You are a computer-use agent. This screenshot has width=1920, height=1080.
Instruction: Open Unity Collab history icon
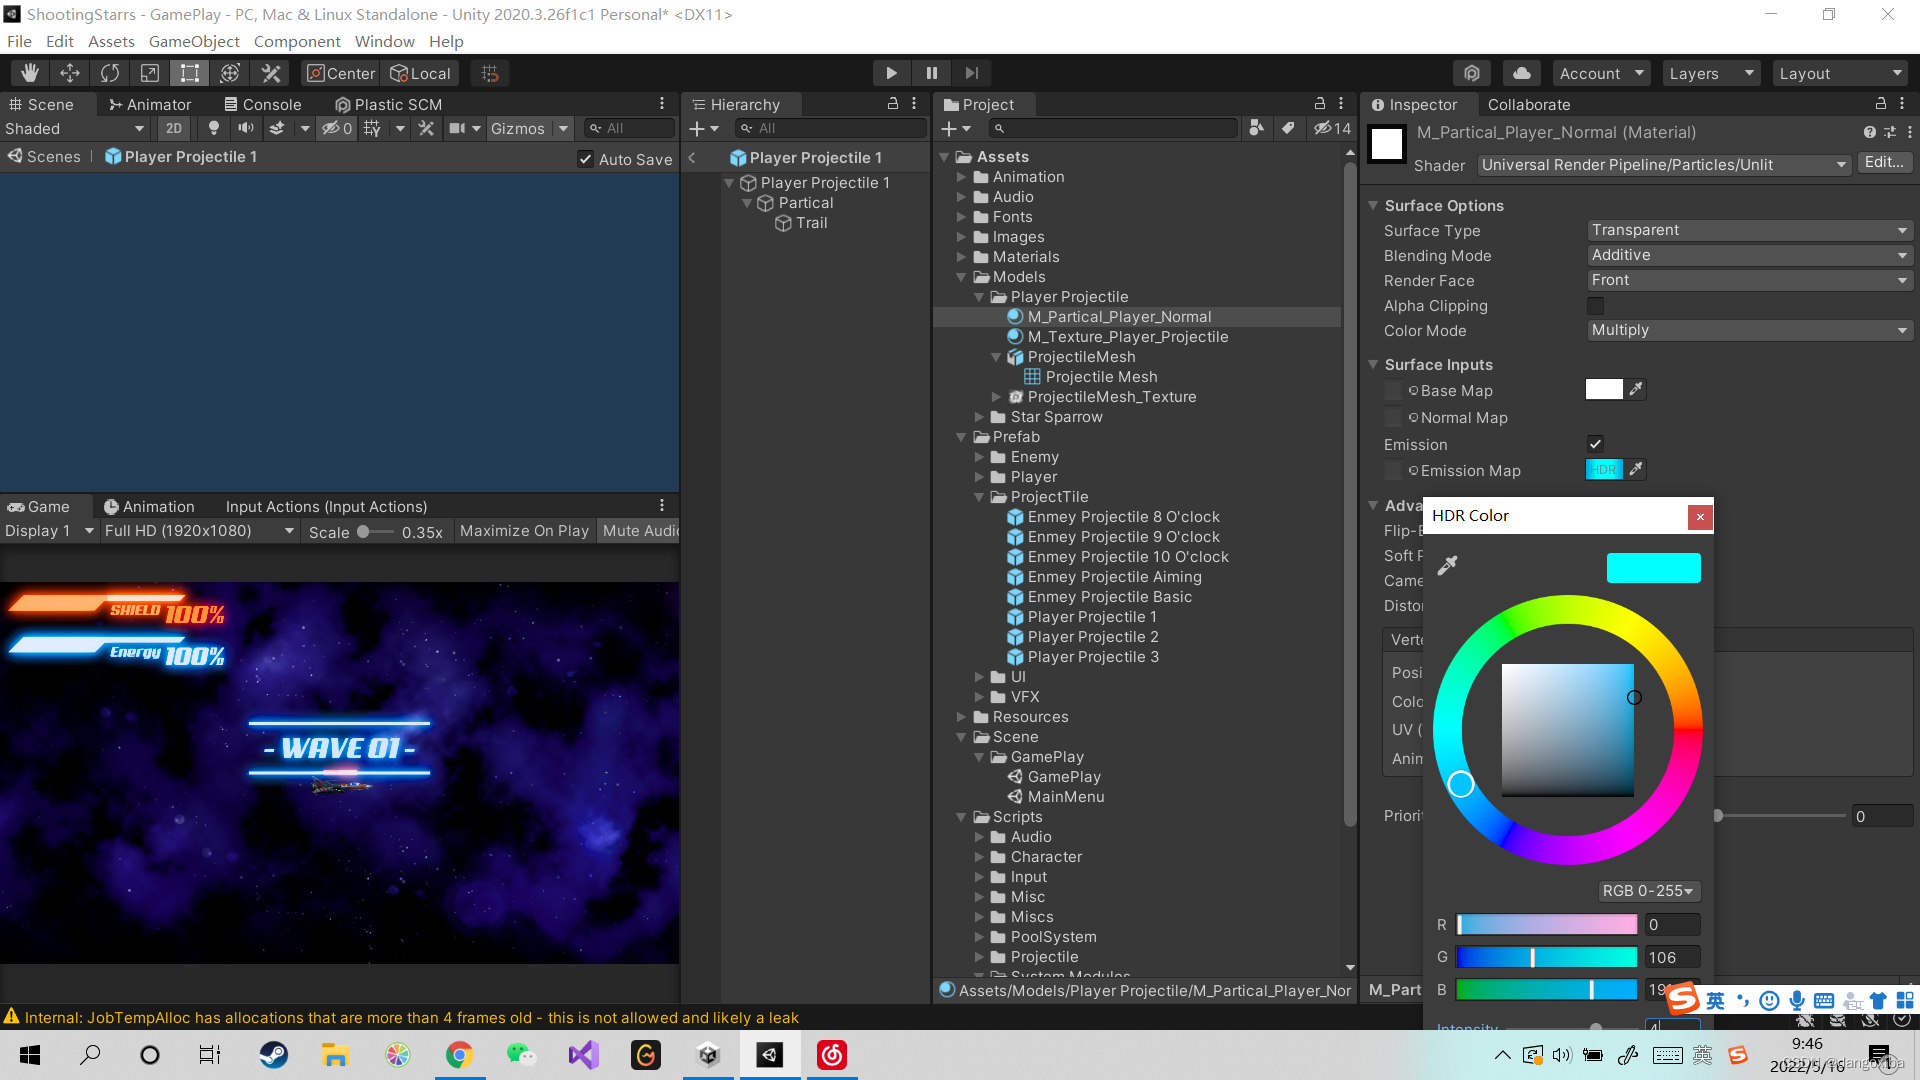click(x=1472, y=73)
